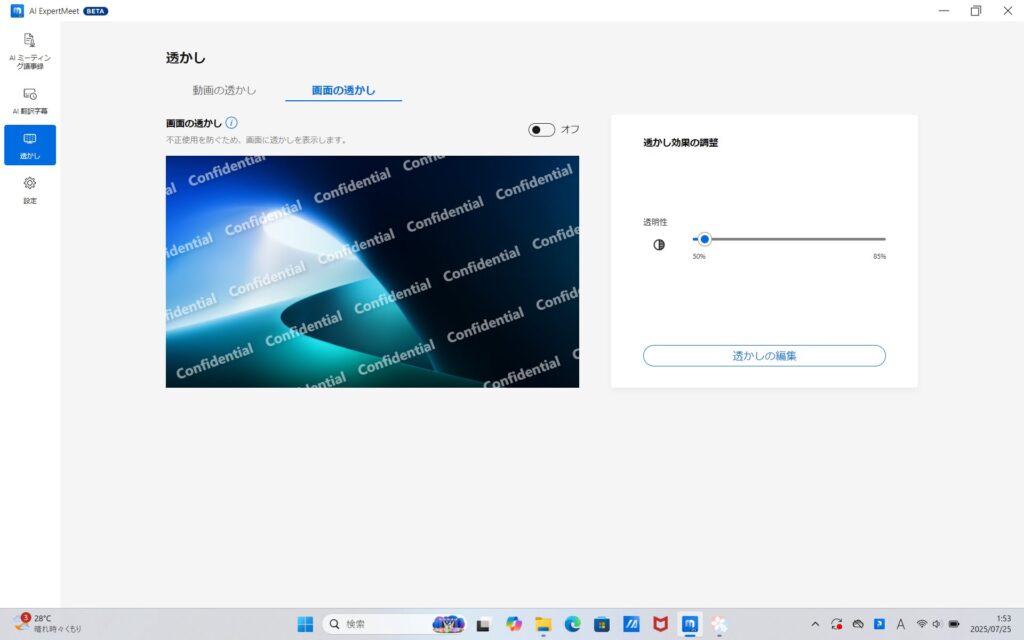Select the 画面の透かし tab
Screen dimensions: 1024x640
[x=343, y=88]
